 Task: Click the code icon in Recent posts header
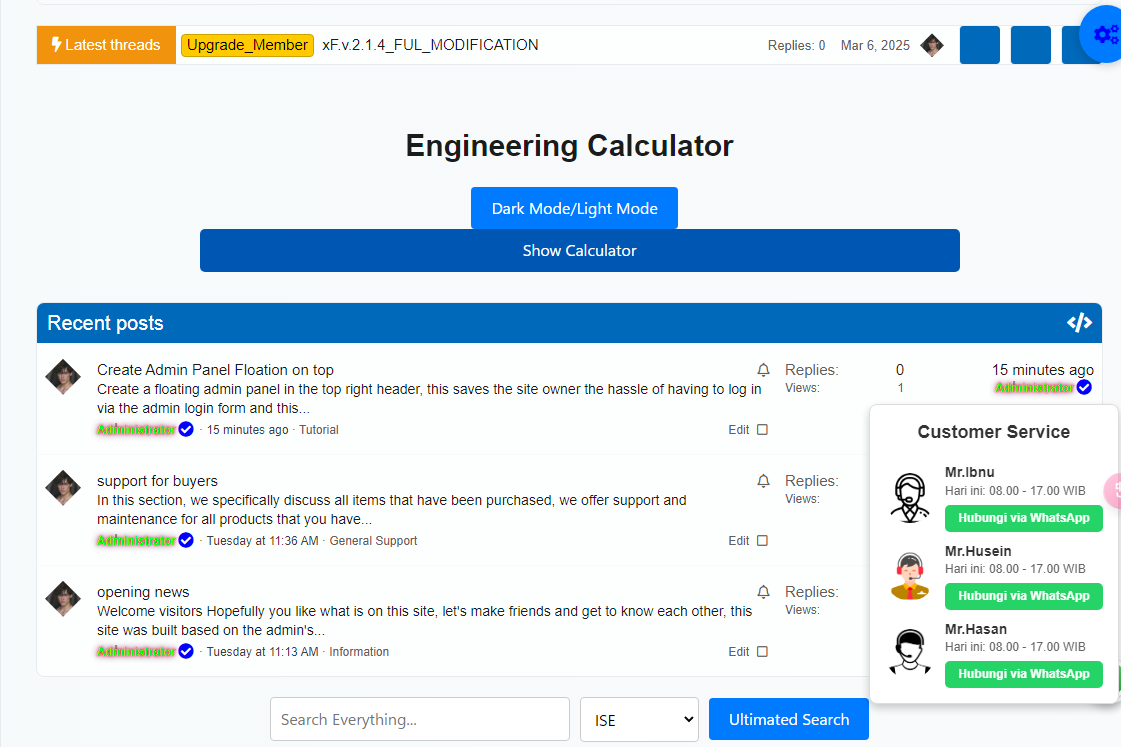pos(1079,322)
